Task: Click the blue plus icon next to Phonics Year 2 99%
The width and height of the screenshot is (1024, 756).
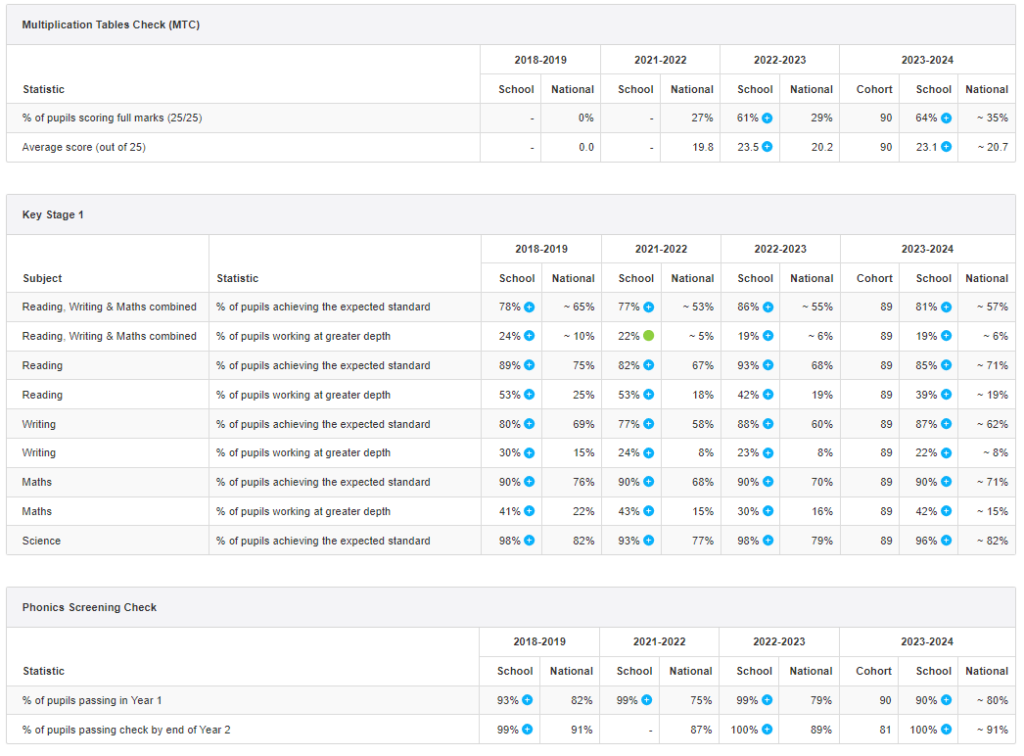Action: point(528,729)
